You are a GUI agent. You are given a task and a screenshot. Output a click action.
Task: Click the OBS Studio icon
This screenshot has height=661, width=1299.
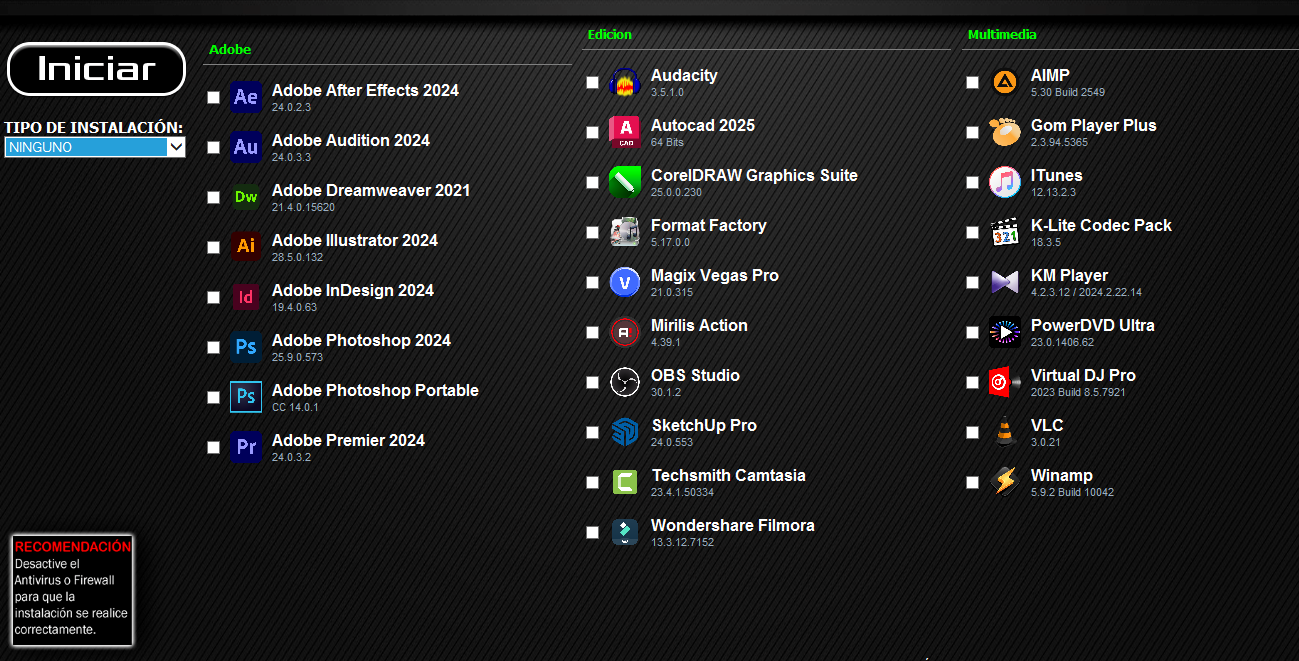pyautogui.click(x=625, y=382)
